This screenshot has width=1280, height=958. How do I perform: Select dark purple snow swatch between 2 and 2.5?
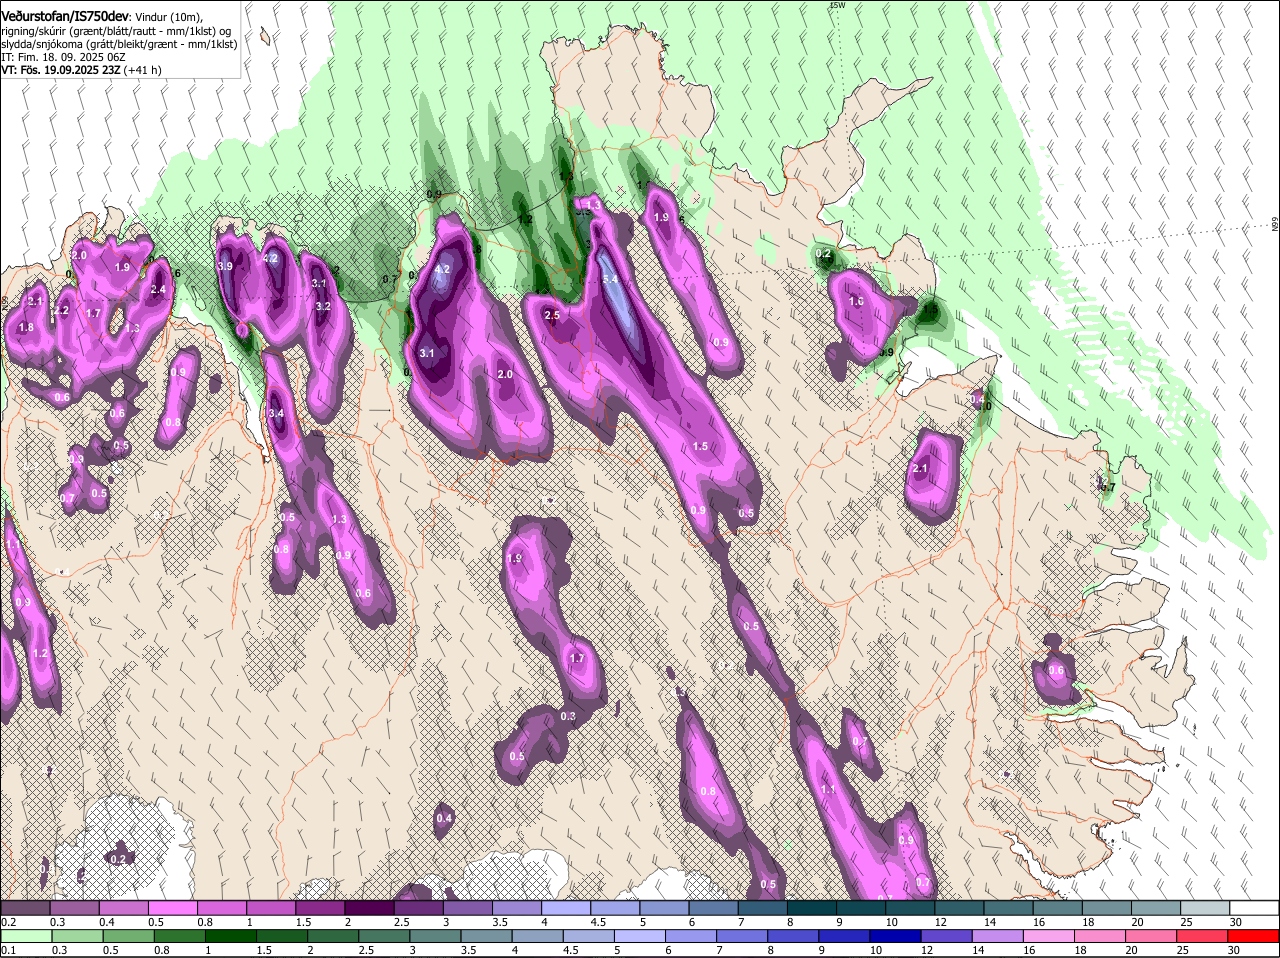(x=369, y=908)
